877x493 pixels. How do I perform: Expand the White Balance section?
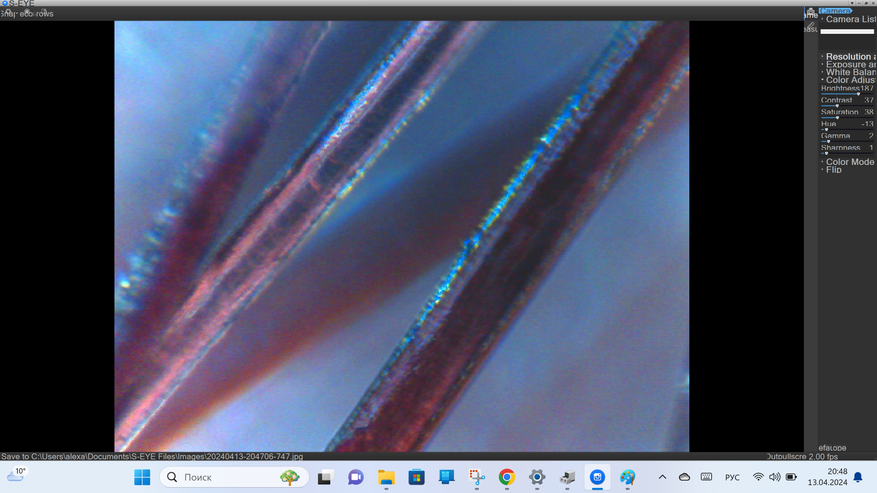(x=849, y=72)
